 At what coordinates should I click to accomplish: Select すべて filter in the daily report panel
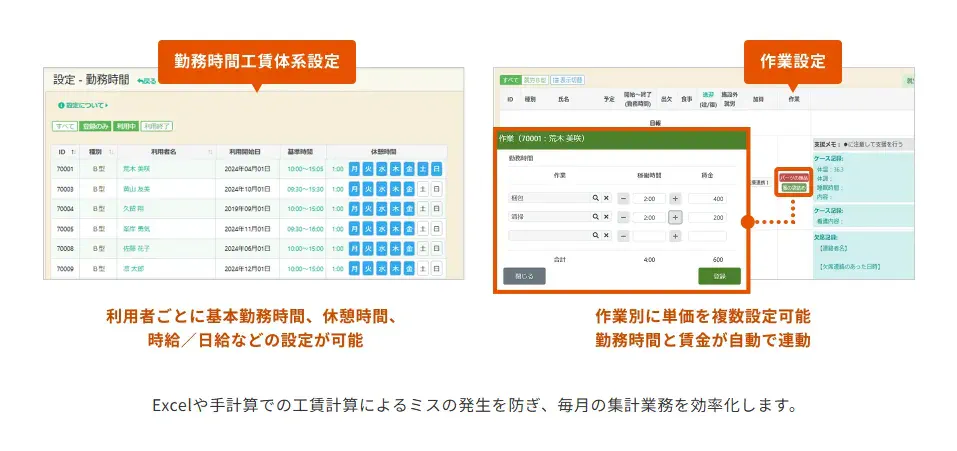(510, 80)
